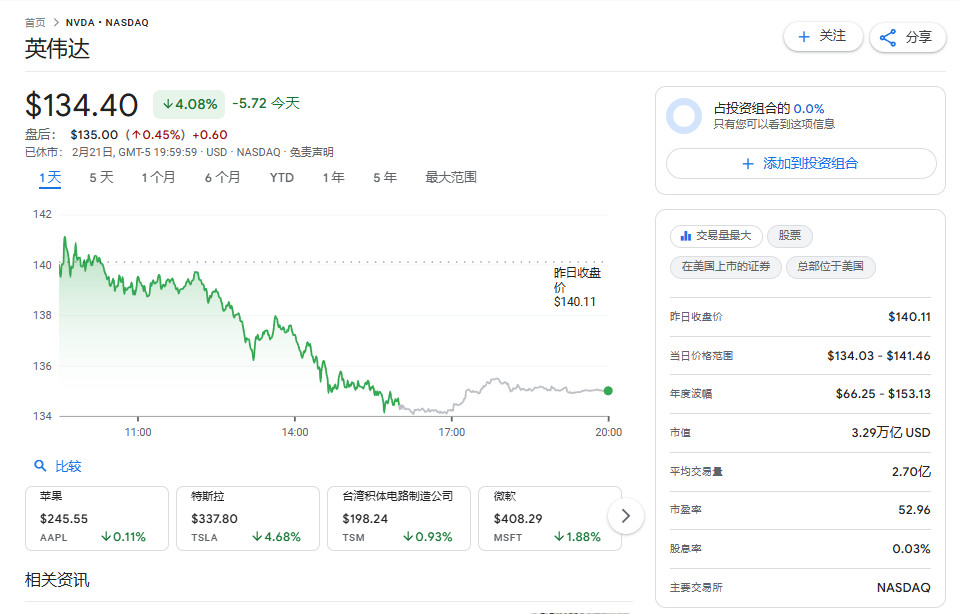This screenshot has height=614, width=961.
Task: Click the green end-point dot on chart
Action: coord(608,391)
